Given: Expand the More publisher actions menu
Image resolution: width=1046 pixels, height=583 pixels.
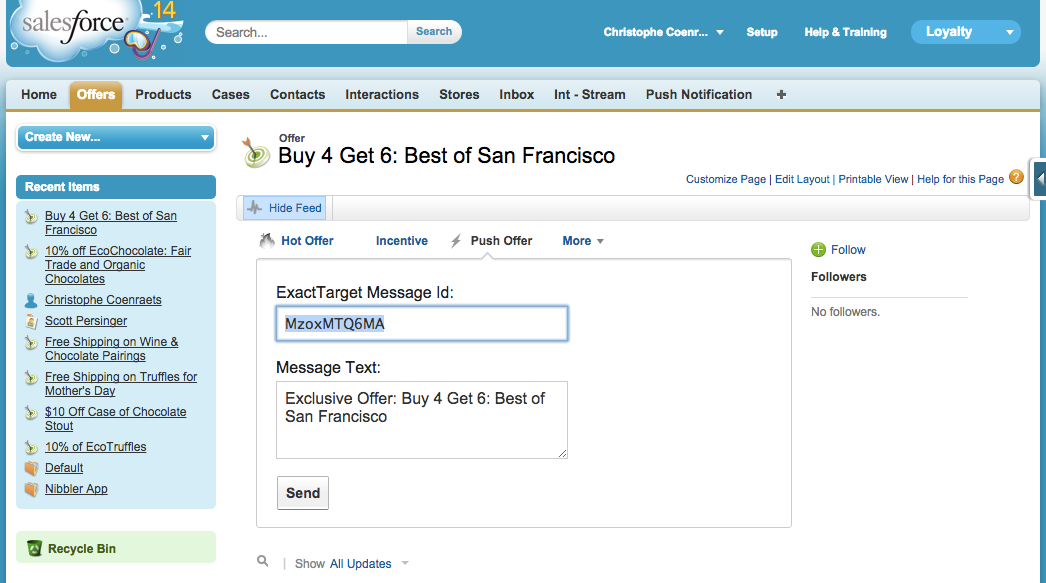Looking at the screenshot, I should coord(583,241).
